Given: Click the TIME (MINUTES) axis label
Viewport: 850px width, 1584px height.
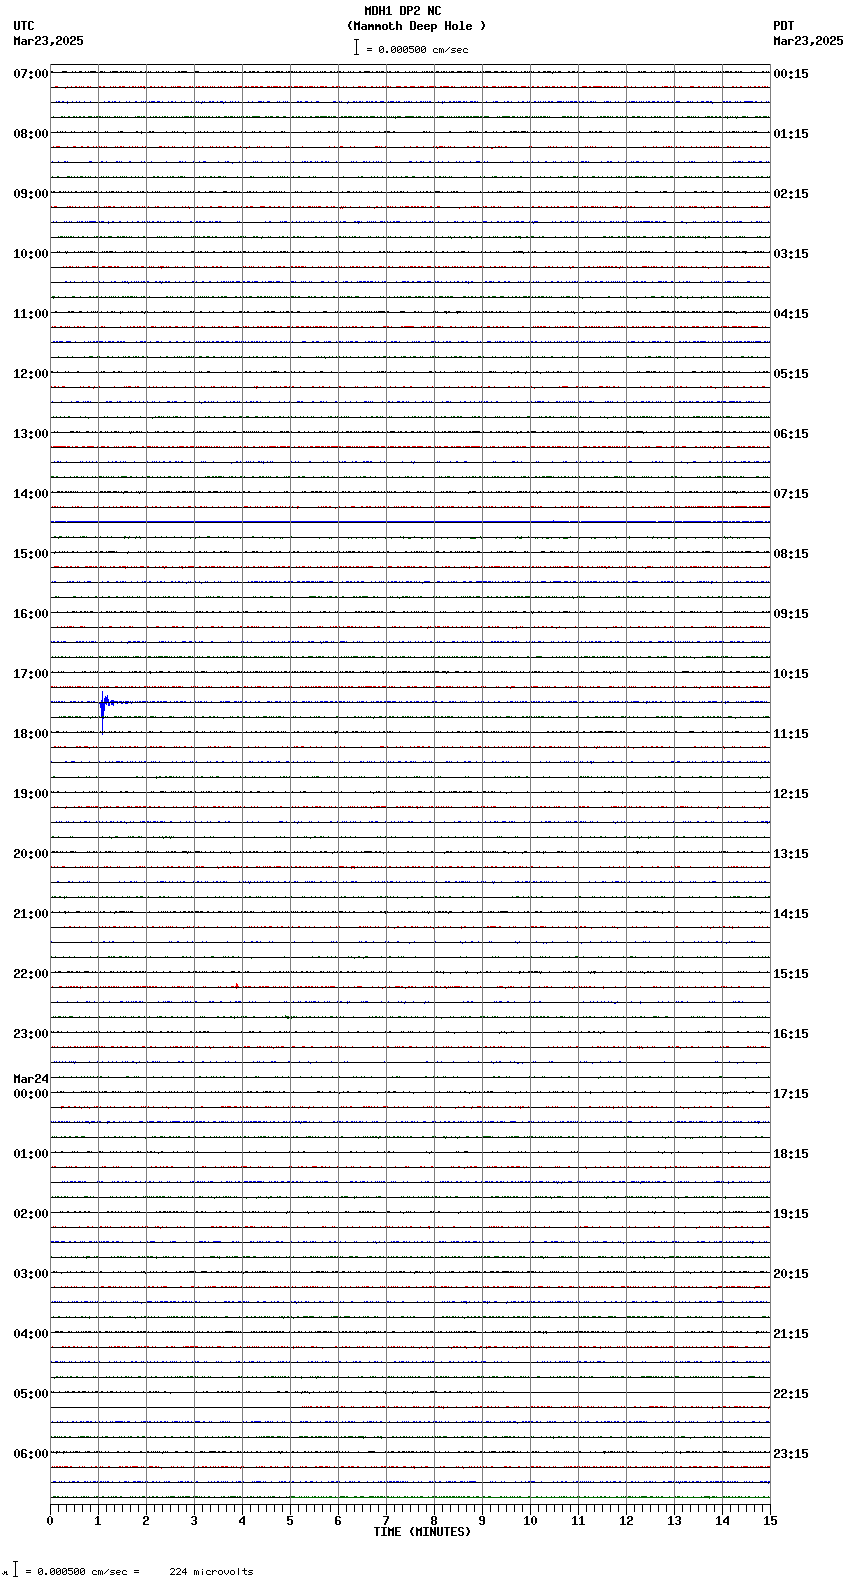Looking at the screenshot, I should (x=422, y=1532).
